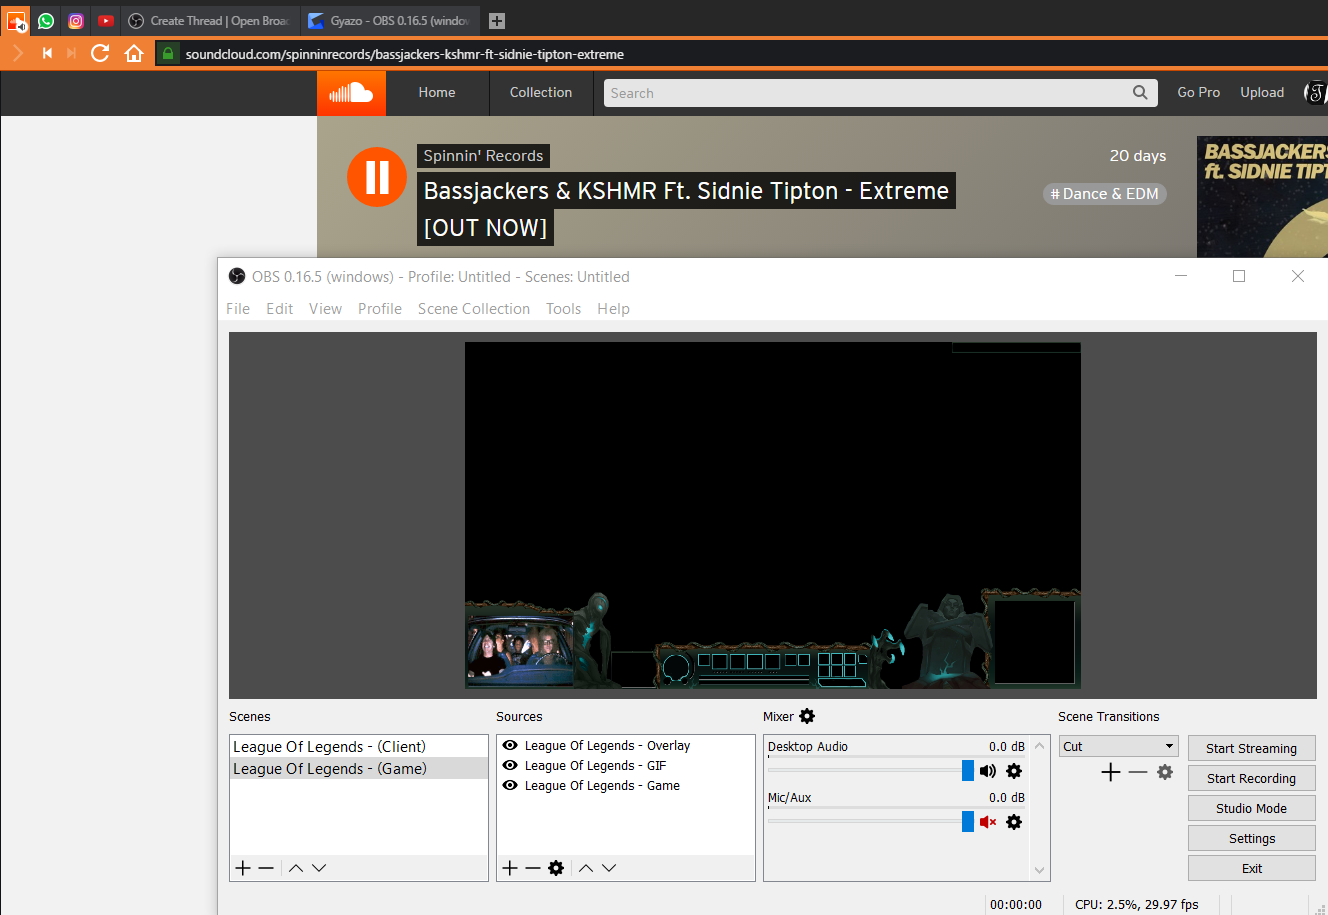Open the Cut scene transition dropdown
The height and width of the screenshot is (915, 1328).
click(x=1119, y=747)
